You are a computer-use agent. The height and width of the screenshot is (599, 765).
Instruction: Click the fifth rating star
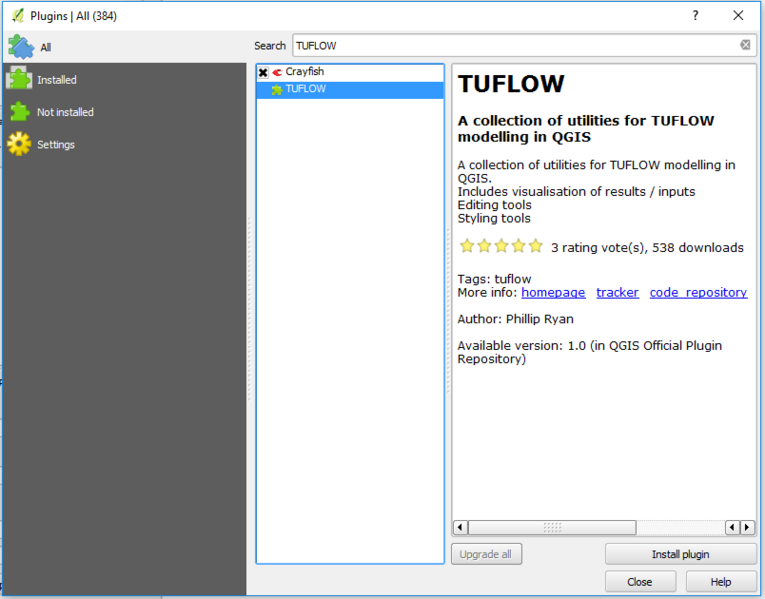click(535, 246)
